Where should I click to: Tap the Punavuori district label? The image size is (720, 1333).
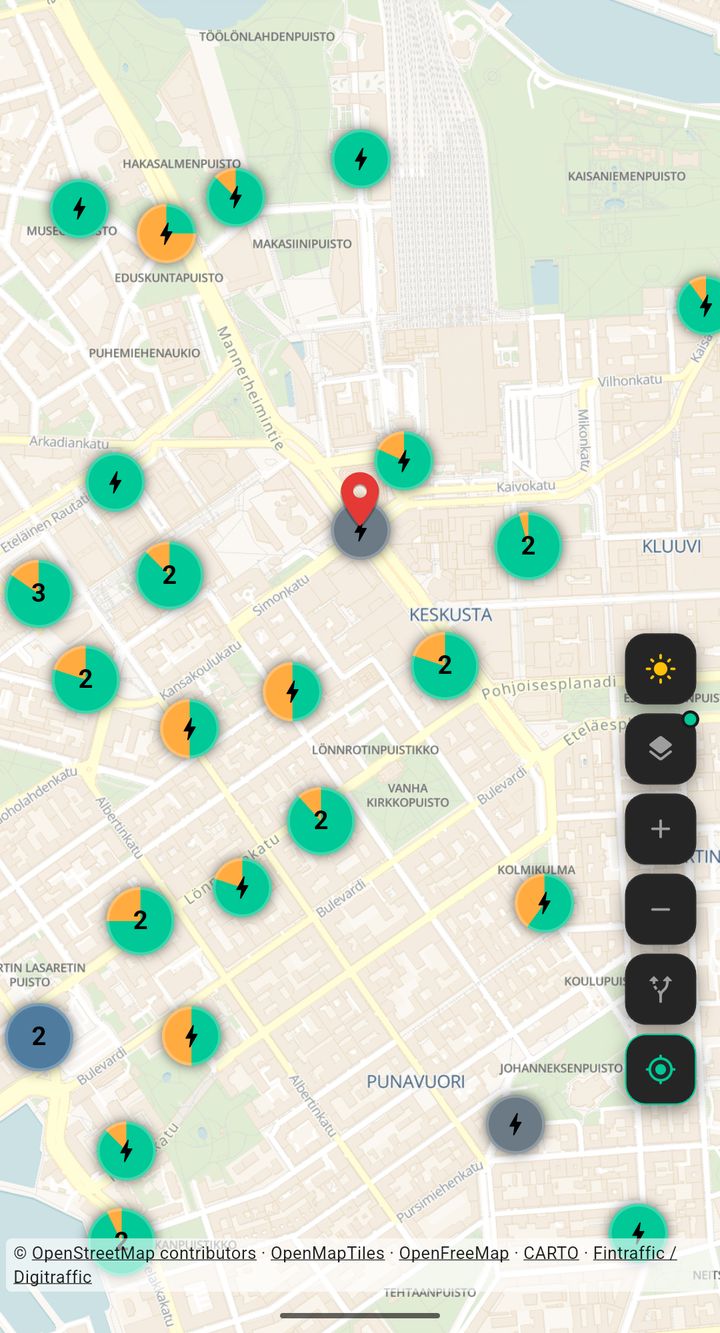pos(416,1081)
